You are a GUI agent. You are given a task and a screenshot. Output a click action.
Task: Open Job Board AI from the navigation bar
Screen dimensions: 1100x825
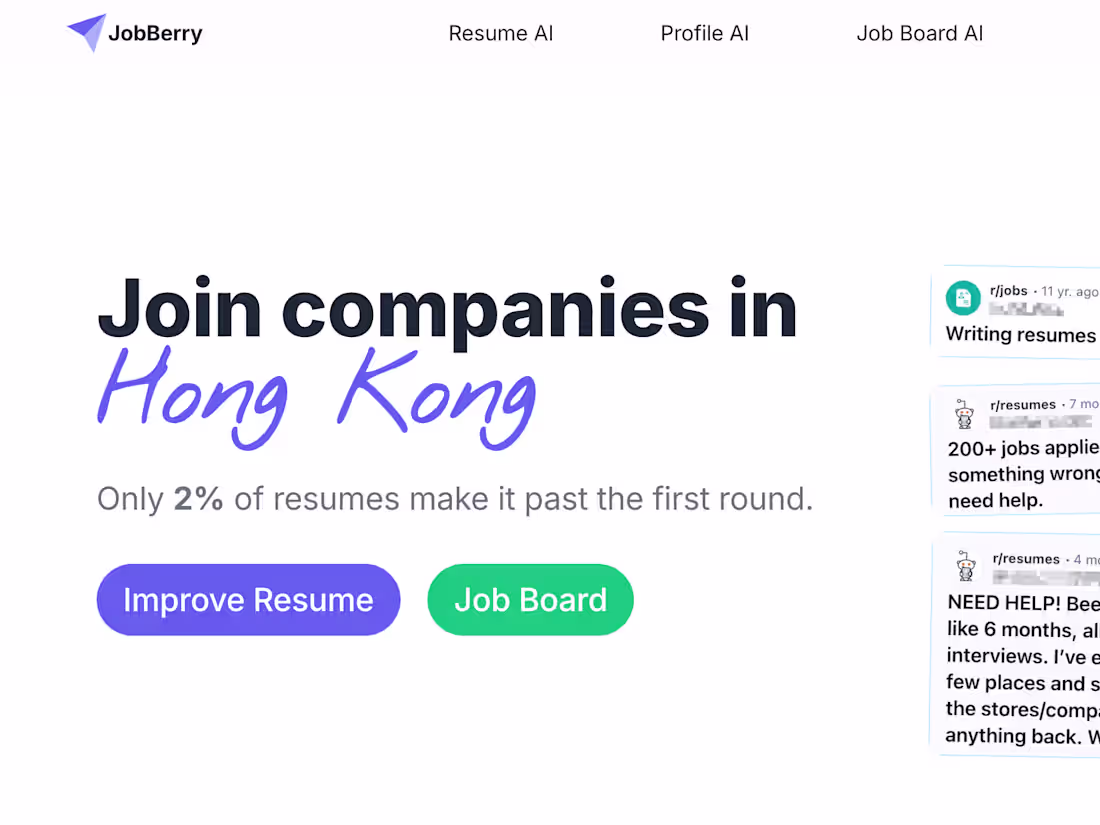coord(919,33)
